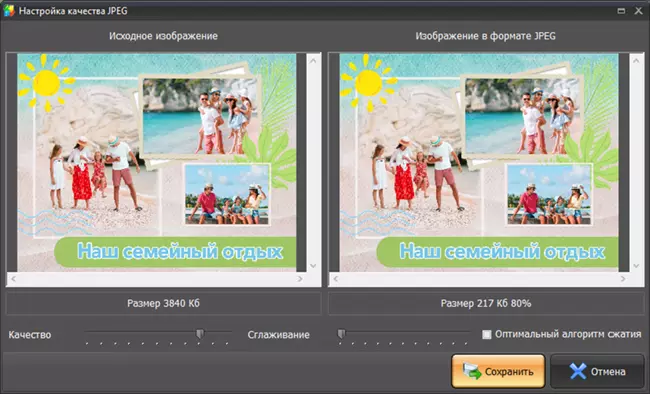Close the Настройка качества JPEG dialog

[x=638, y=11]
